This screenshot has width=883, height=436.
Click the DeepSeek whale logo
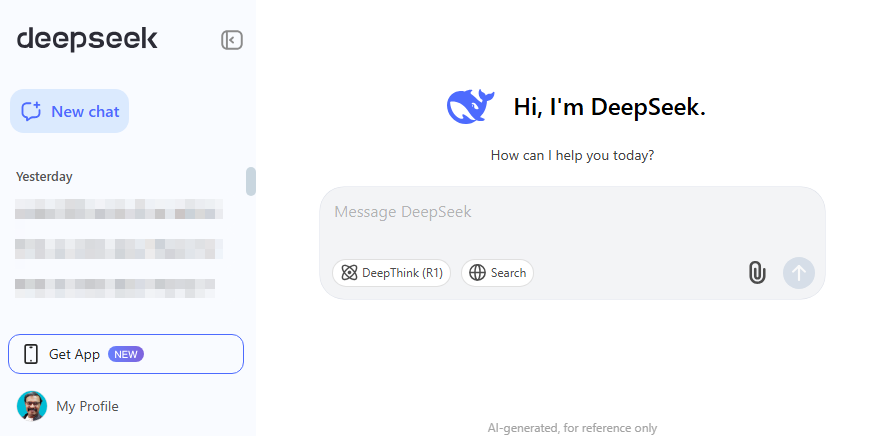click(x=470, y=106)
